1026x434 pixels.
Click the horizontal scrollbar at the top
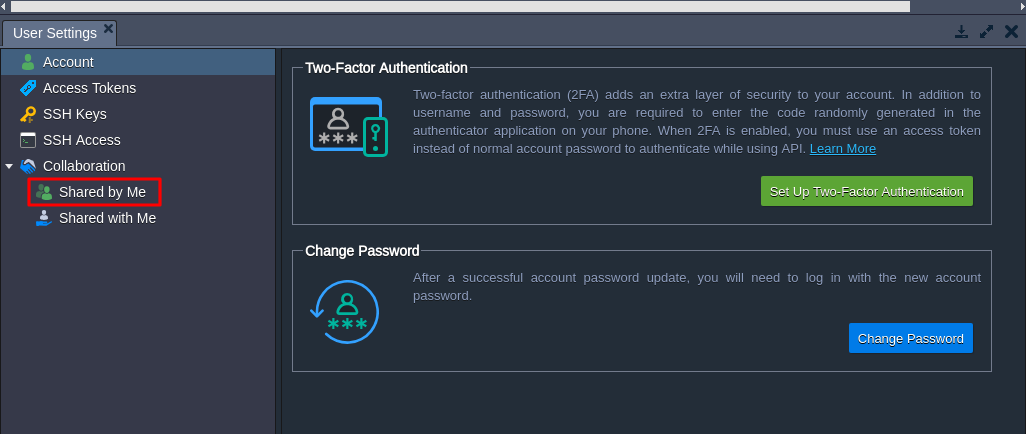(460, 6)
